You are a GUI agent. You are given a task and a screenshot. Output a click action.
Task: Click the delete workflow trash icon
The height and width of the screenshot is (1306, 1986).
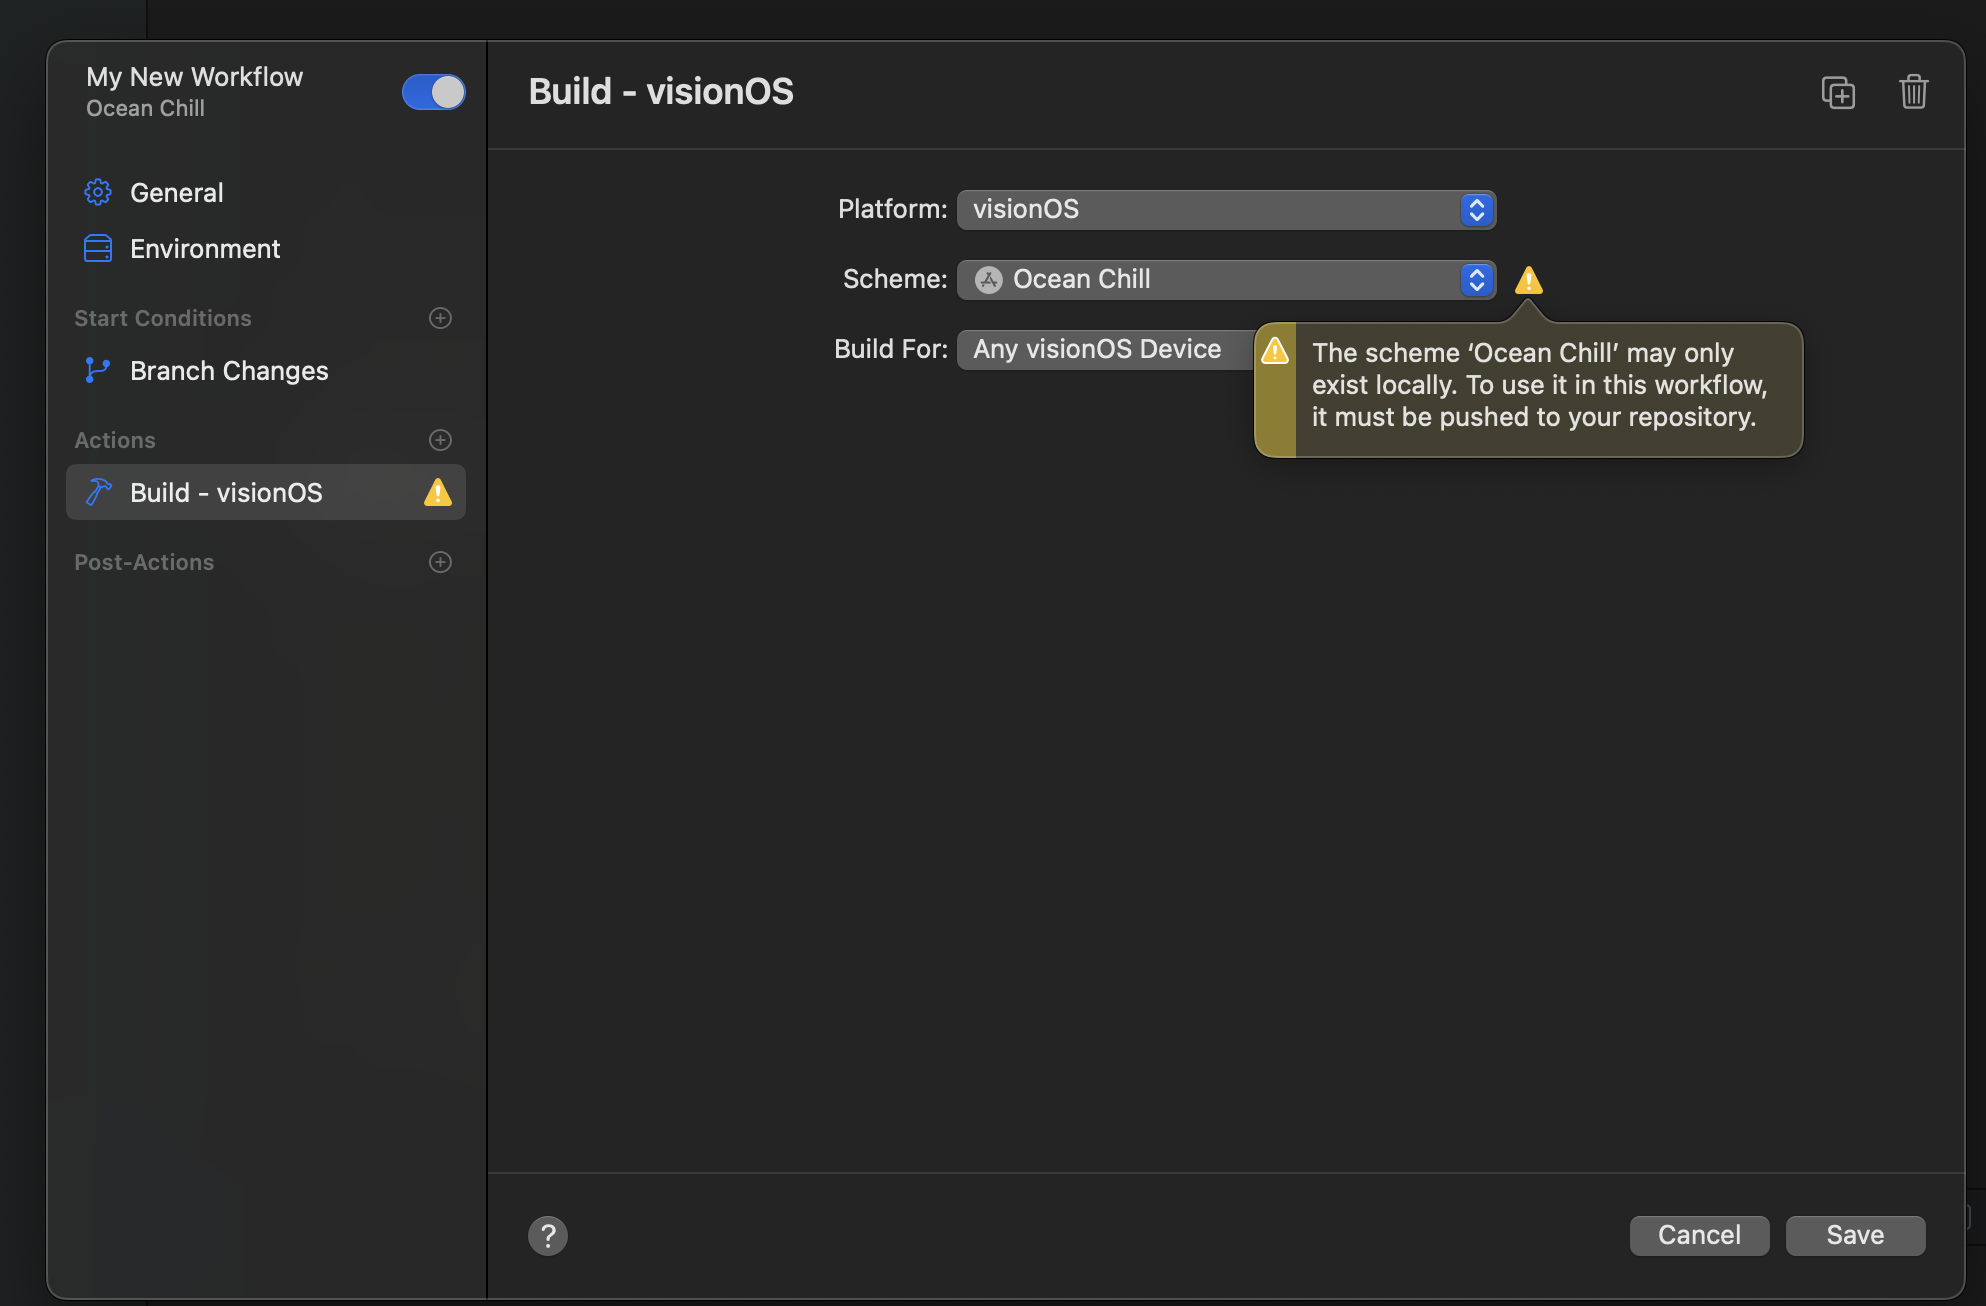point(1915,93)
